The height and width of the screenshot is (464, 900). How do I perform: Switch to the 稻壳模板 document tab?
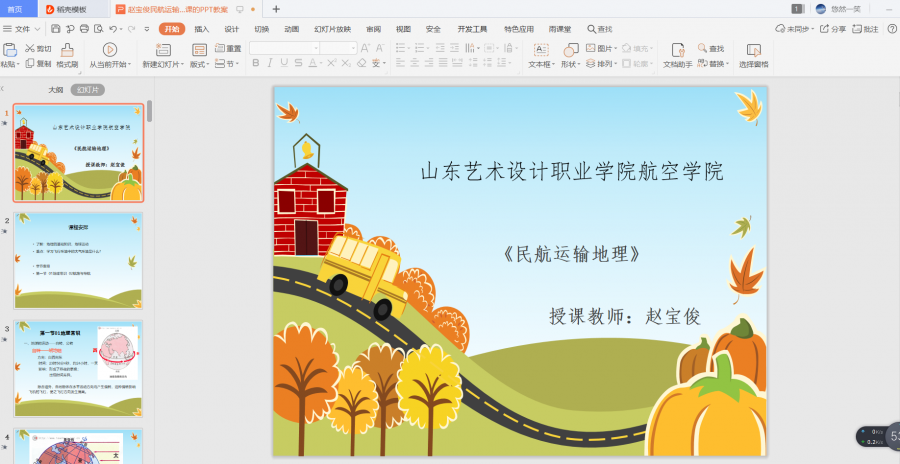click(72, 9)
